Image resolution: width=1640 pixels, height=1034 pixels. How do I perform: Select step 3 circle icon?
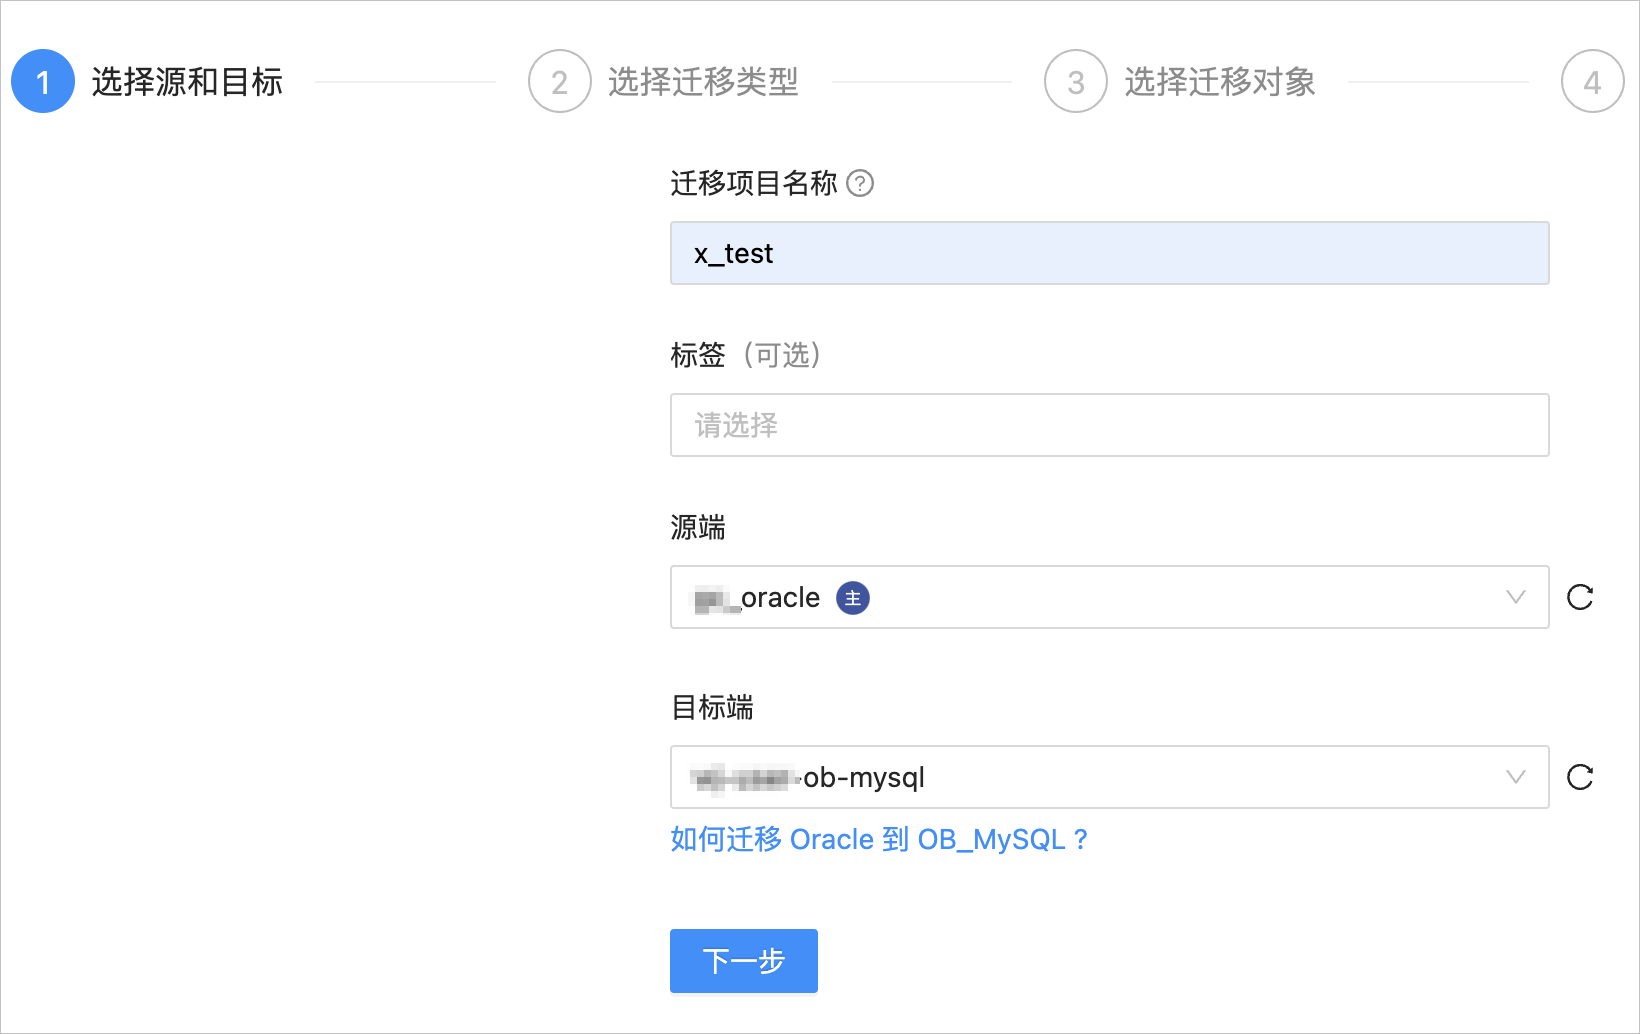[x=1076, y=81]
